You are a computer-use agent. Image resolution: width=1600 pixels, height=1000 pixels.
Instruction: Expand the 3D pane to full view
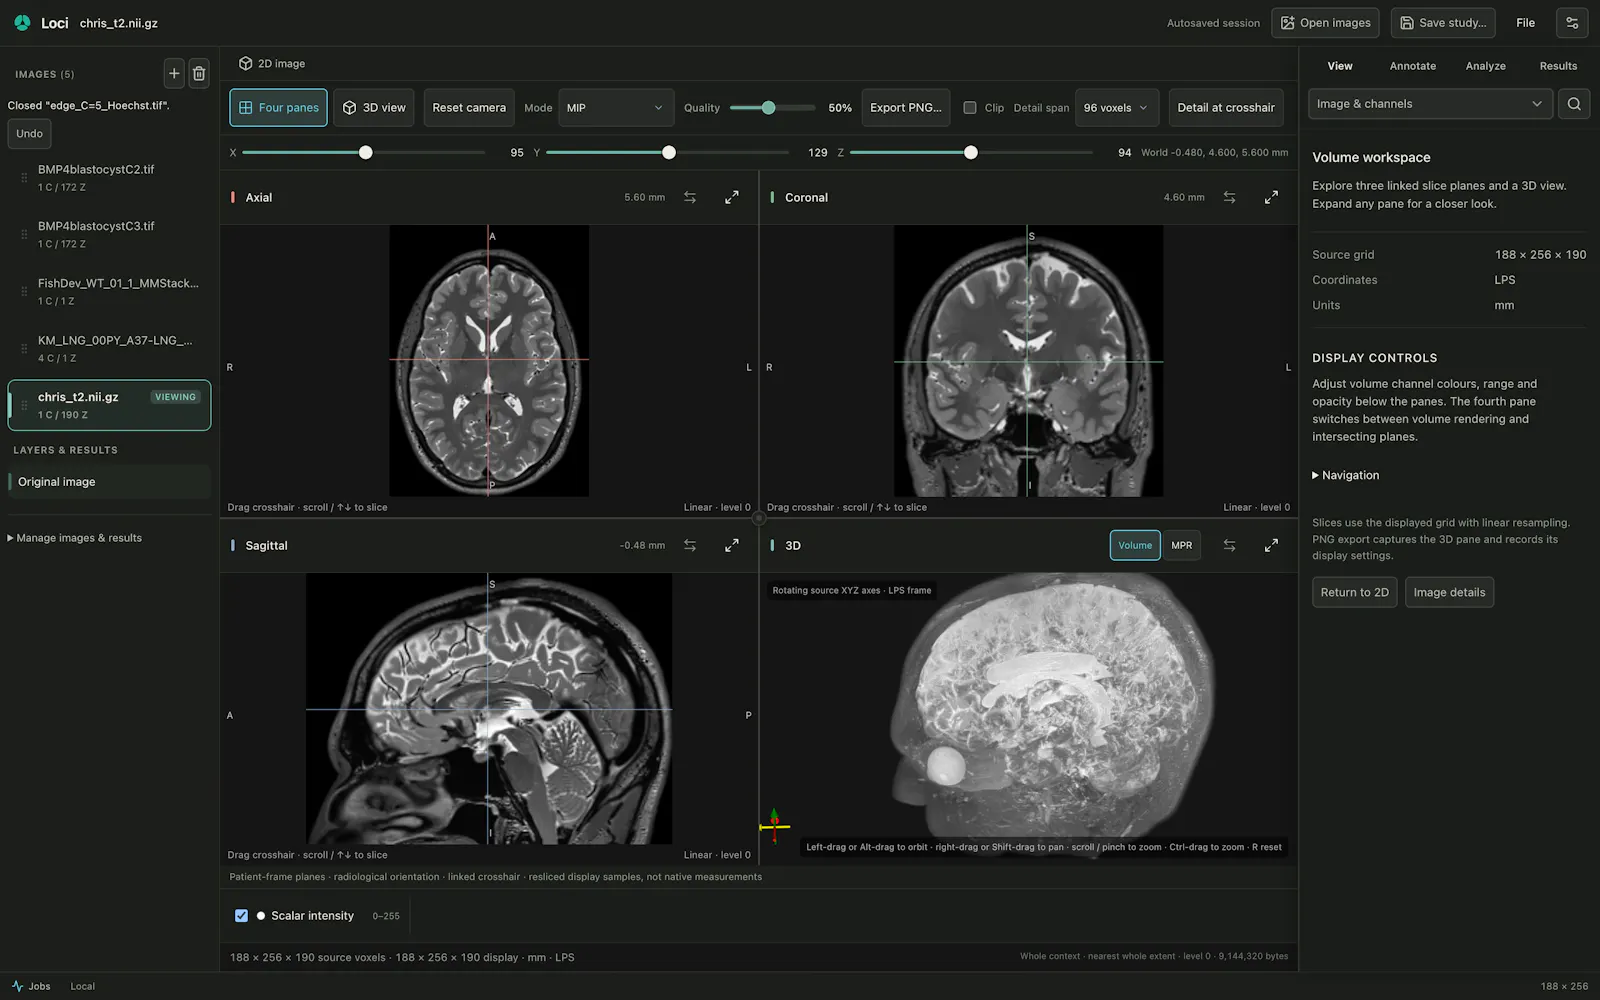[1271, 545]
